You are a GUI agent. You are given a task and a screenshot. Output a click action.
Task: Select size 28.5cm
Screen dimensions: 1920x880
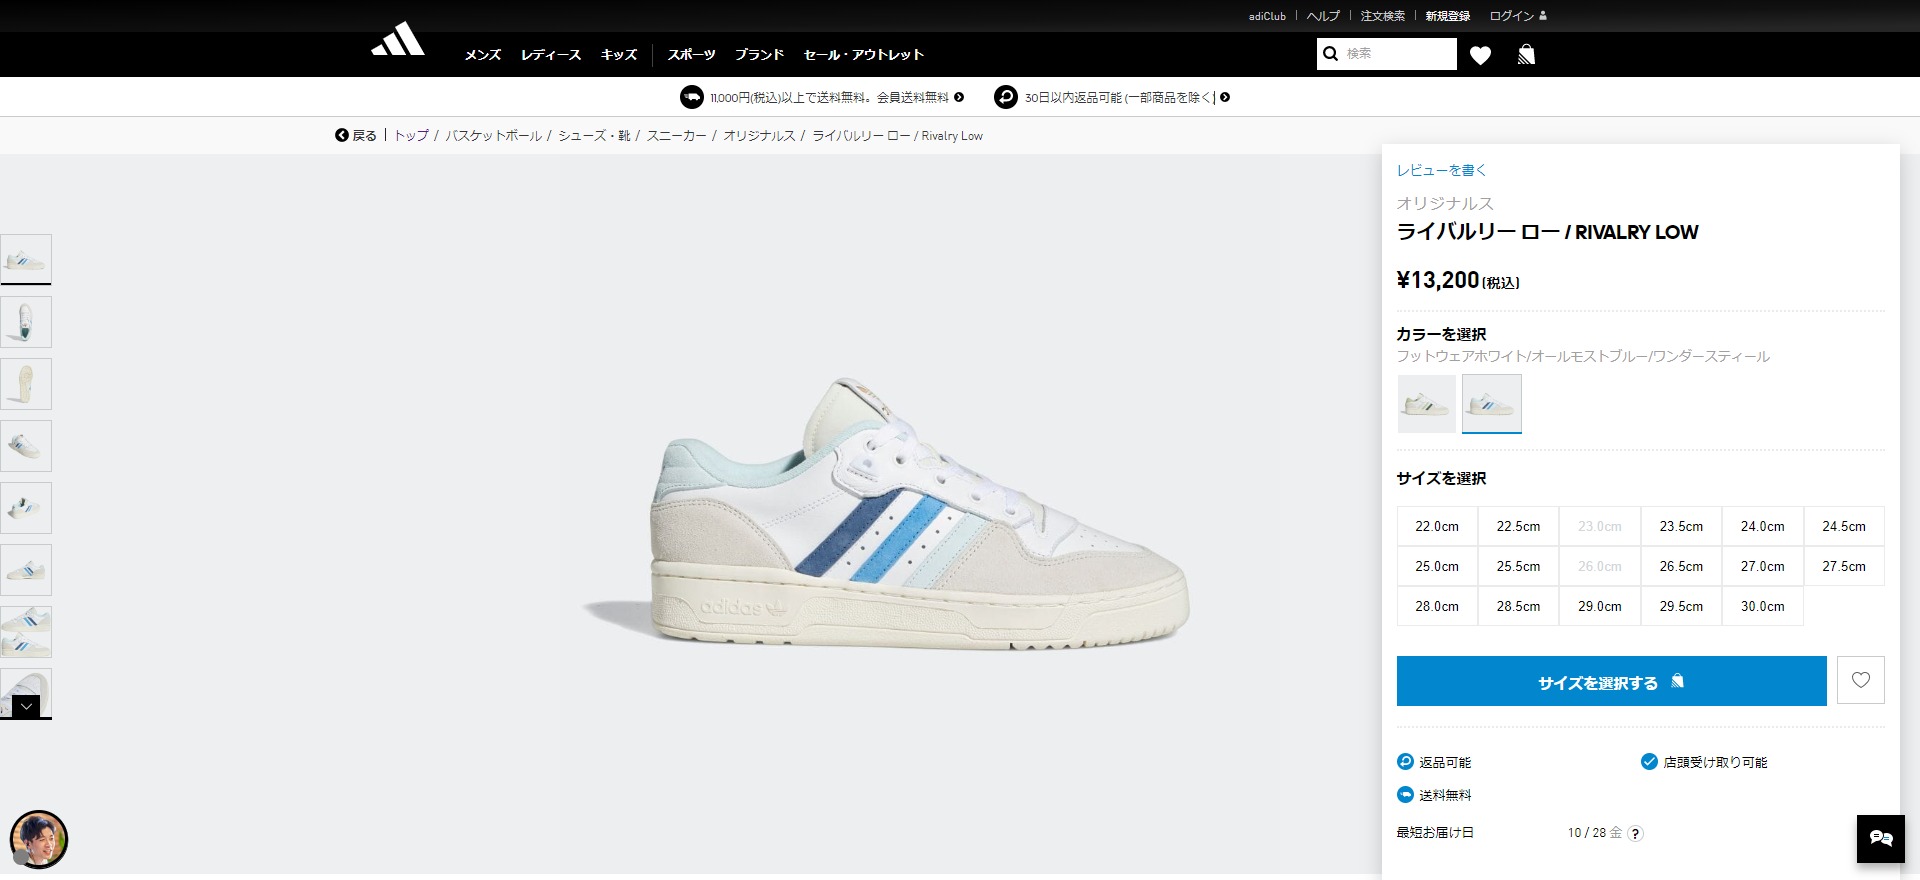(x=1518, y=606)
